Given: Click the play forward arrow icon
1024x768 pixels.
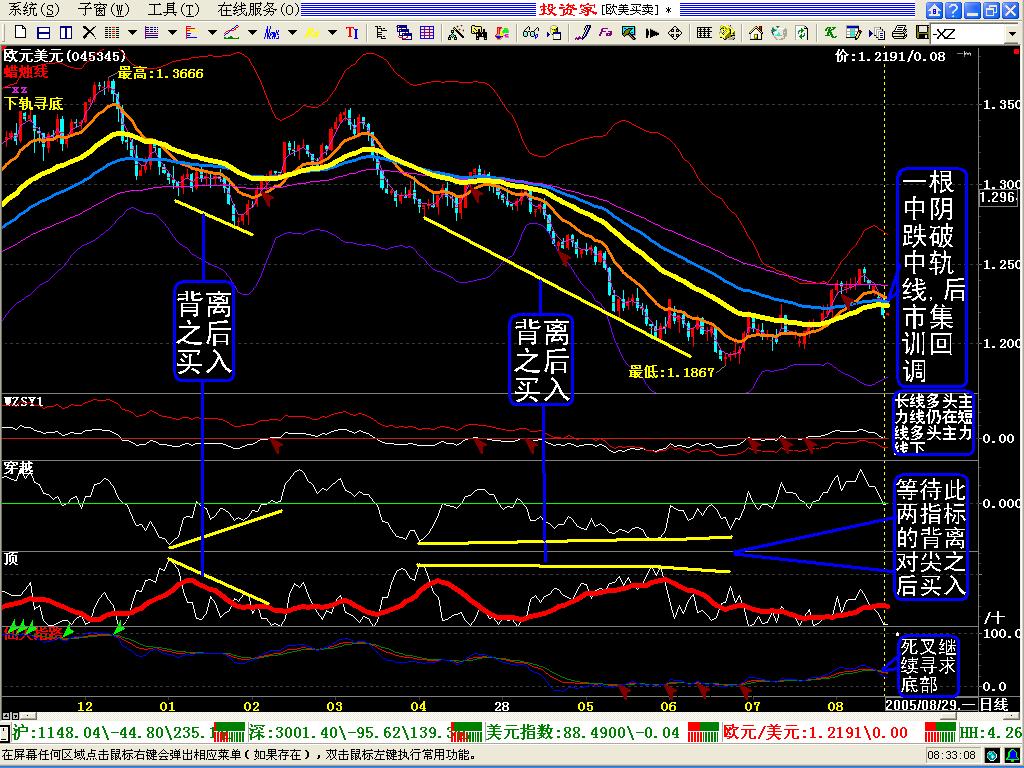Looking at the screenshot, I should tap(652, 33).
